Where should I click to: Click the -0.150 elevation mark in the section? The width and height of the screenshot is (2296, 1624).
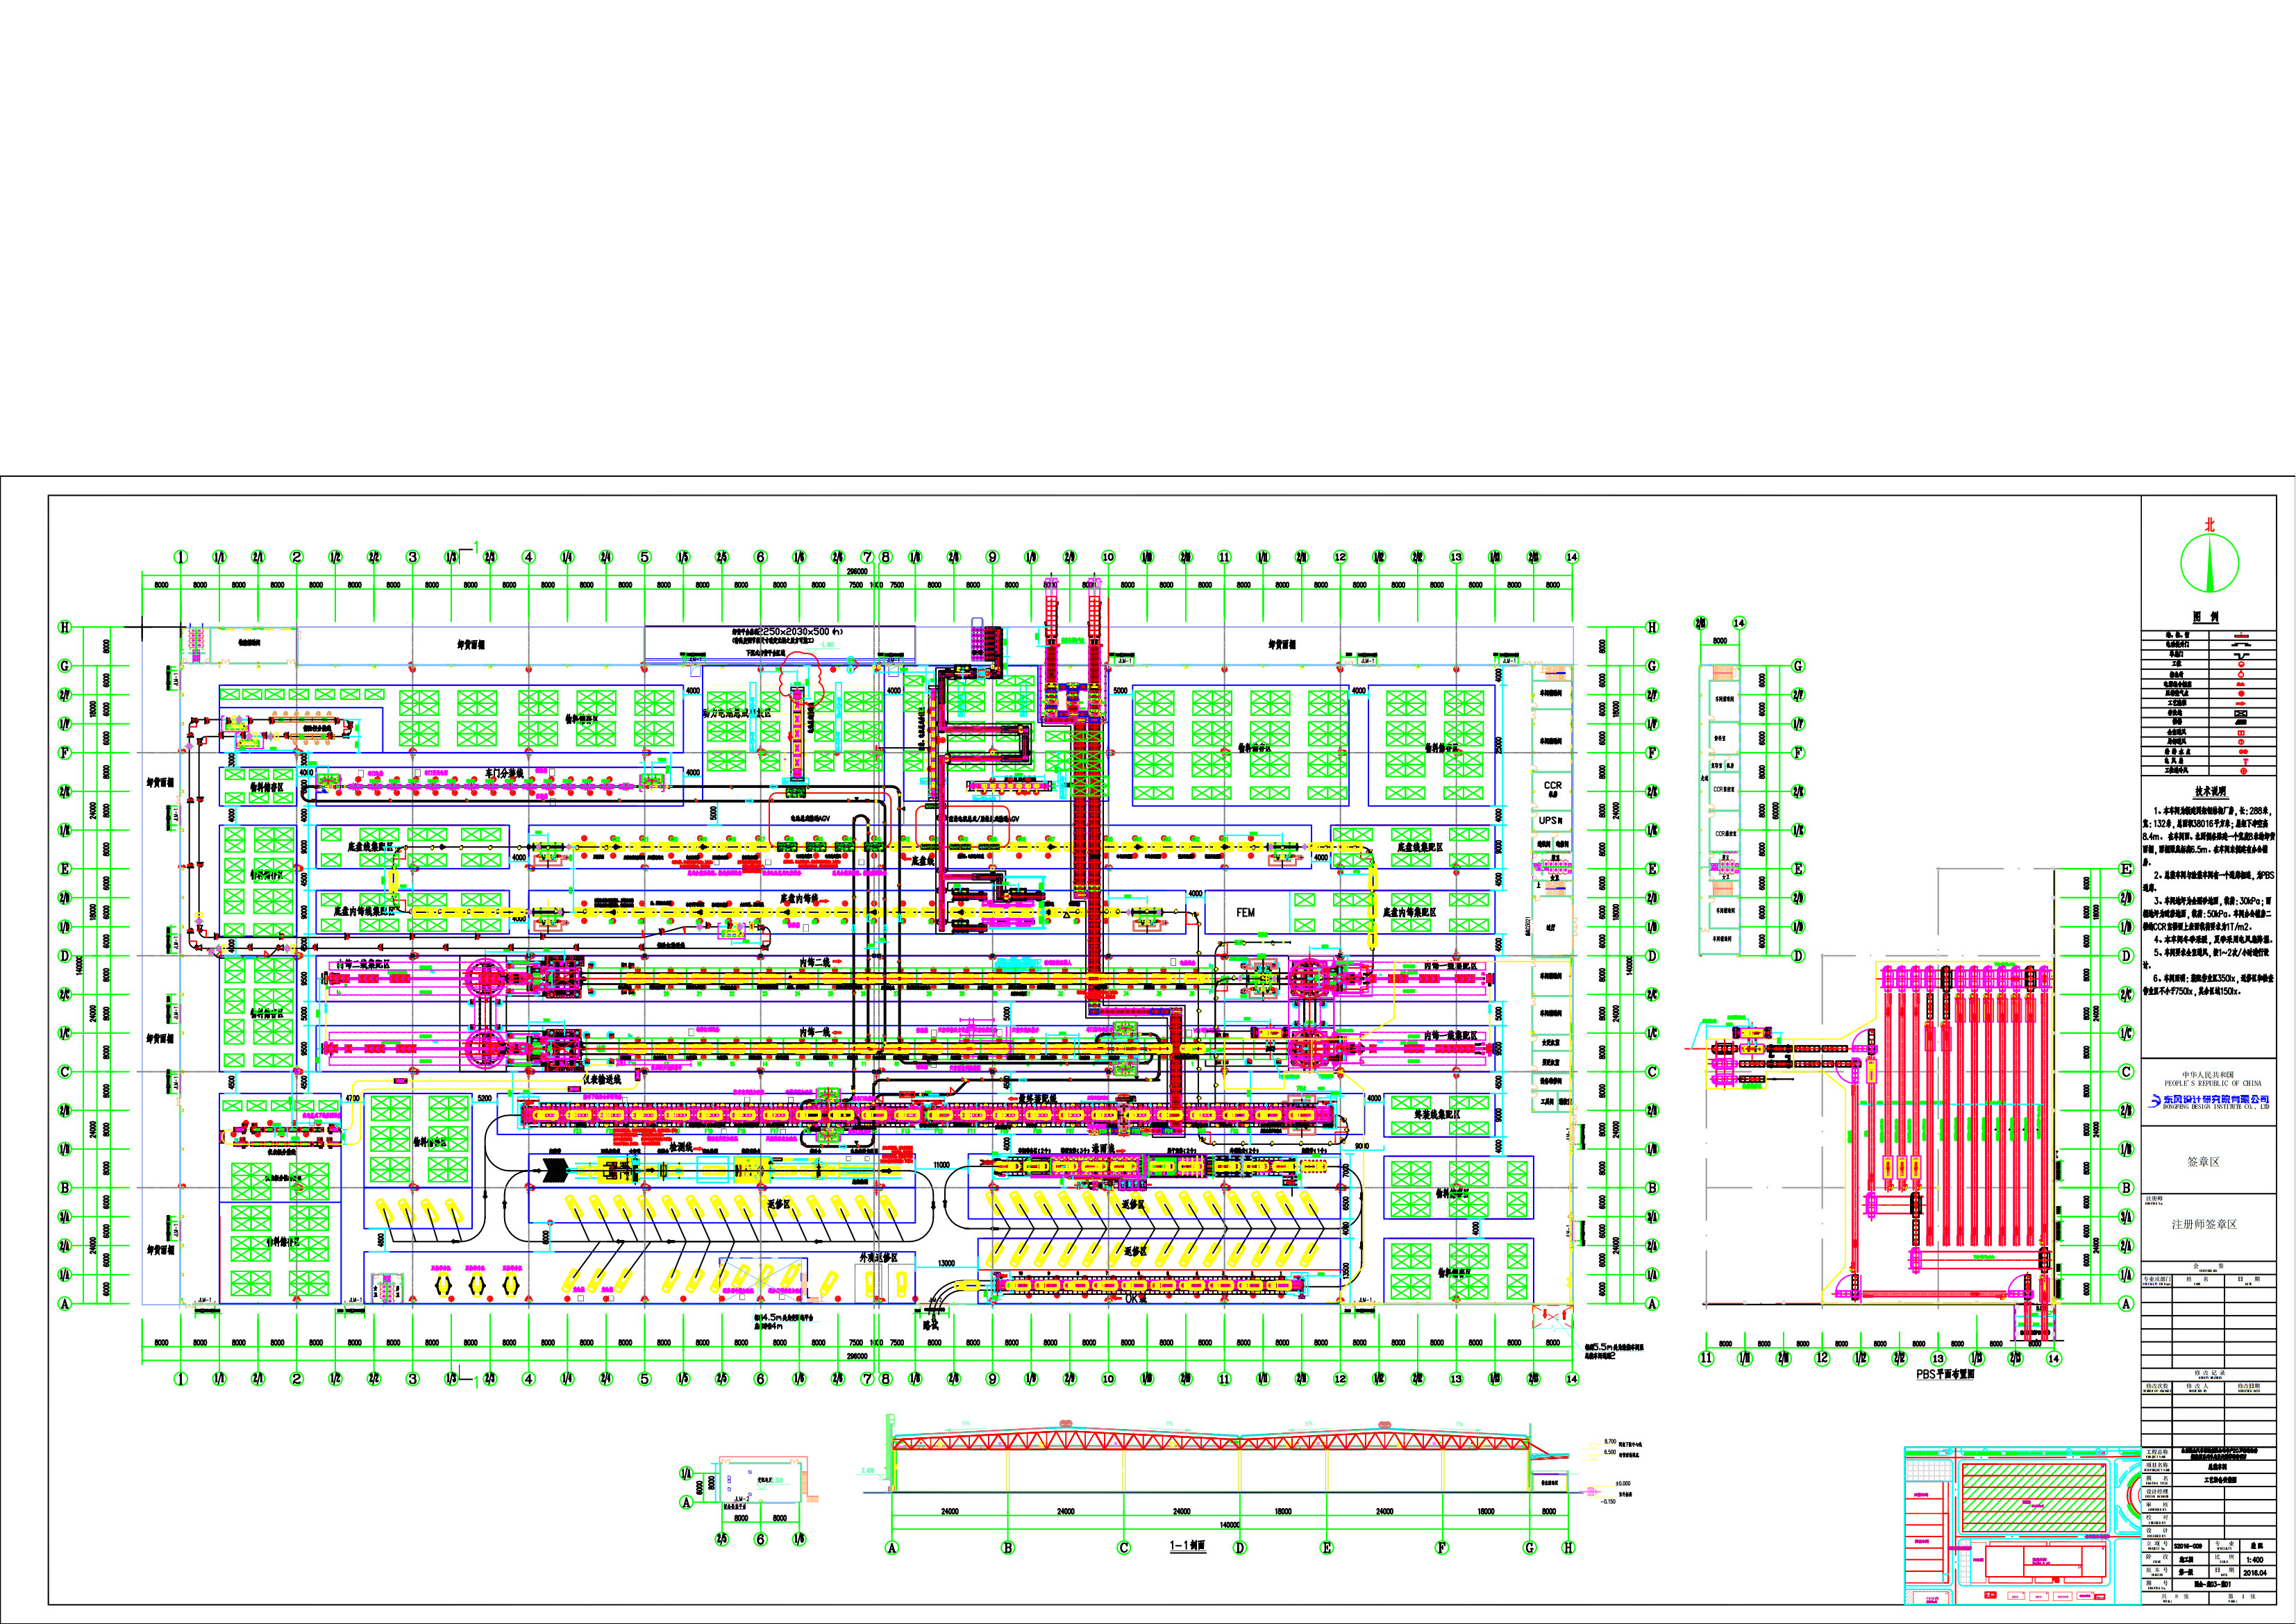(x=1608, y=1501)
